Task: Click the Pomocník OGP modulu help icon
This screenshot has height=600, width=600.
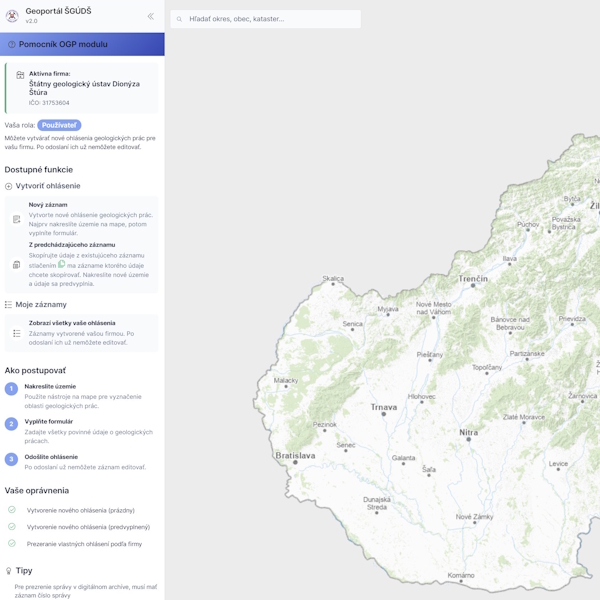Action: pos(12,44)
